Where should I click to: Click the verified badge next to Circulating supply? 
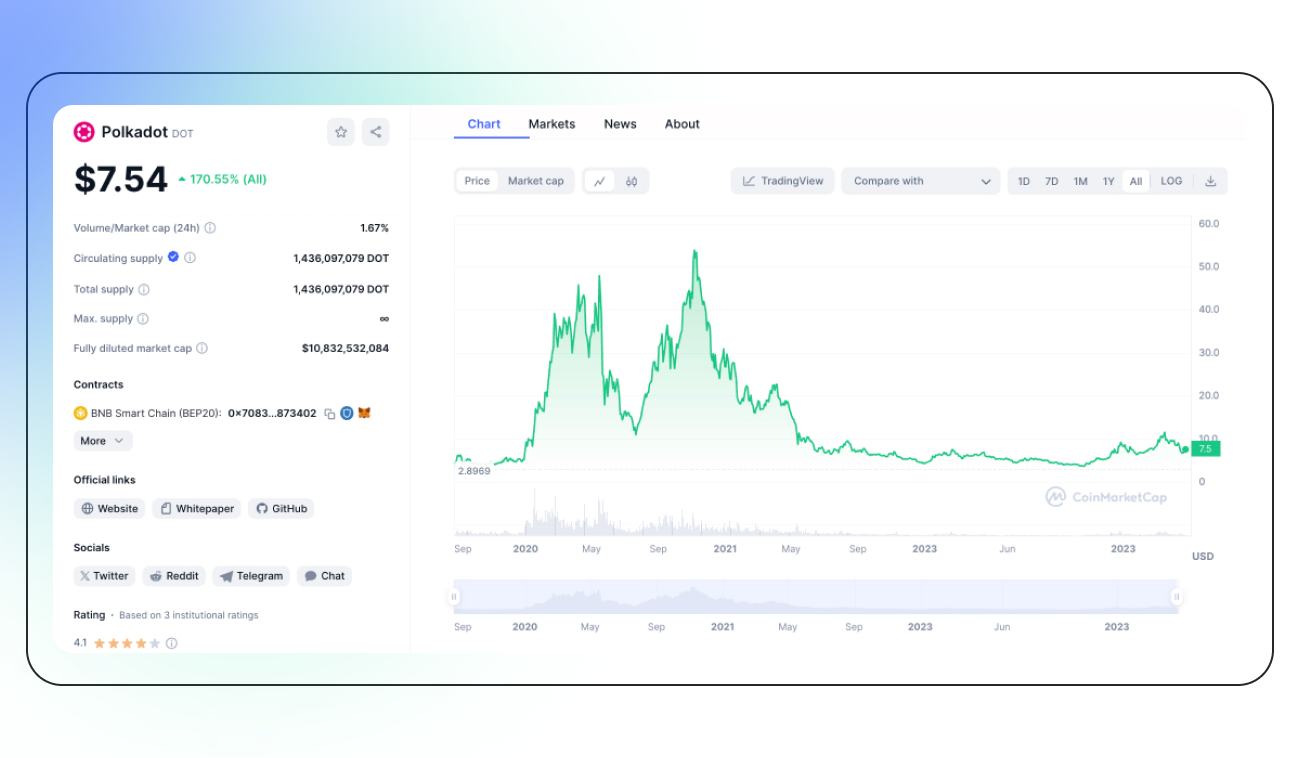pyautogui.click(x=173, y=257)
